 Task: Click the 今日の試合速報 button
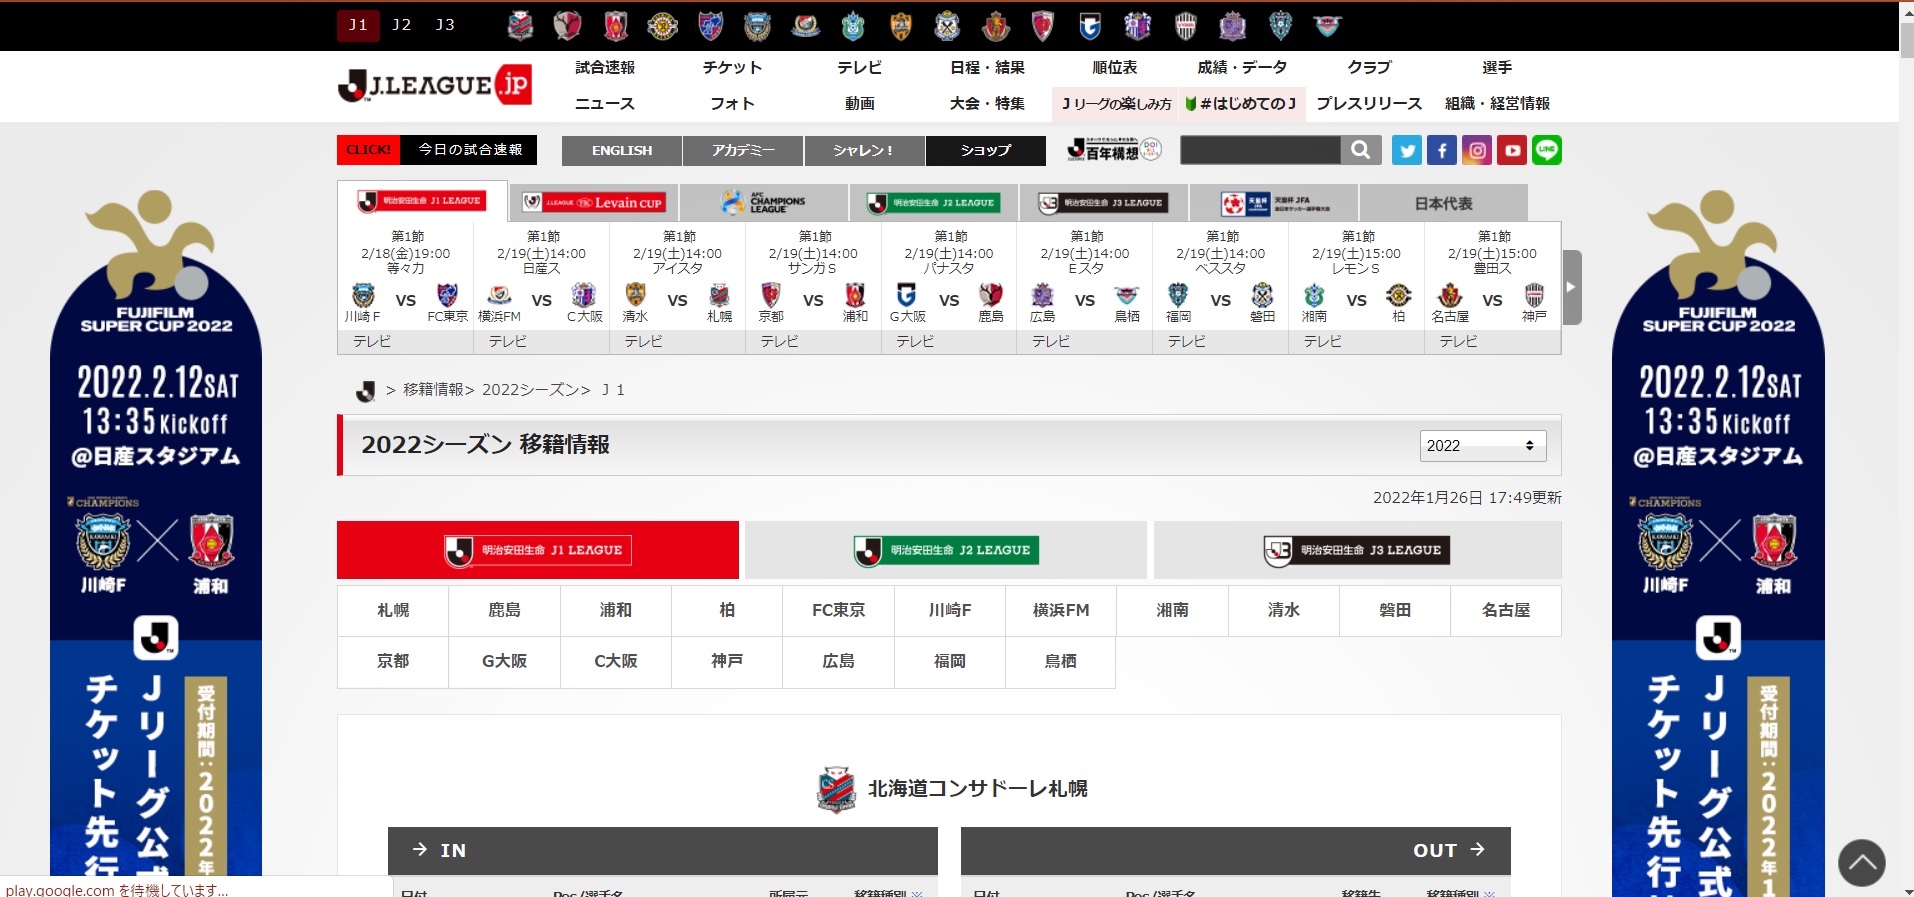(437, 150)
